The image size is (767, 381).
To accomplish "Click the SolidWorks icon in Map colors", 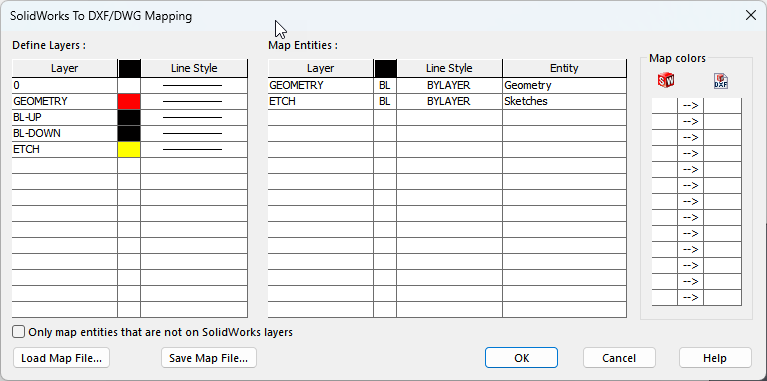I will coord(666,80).
